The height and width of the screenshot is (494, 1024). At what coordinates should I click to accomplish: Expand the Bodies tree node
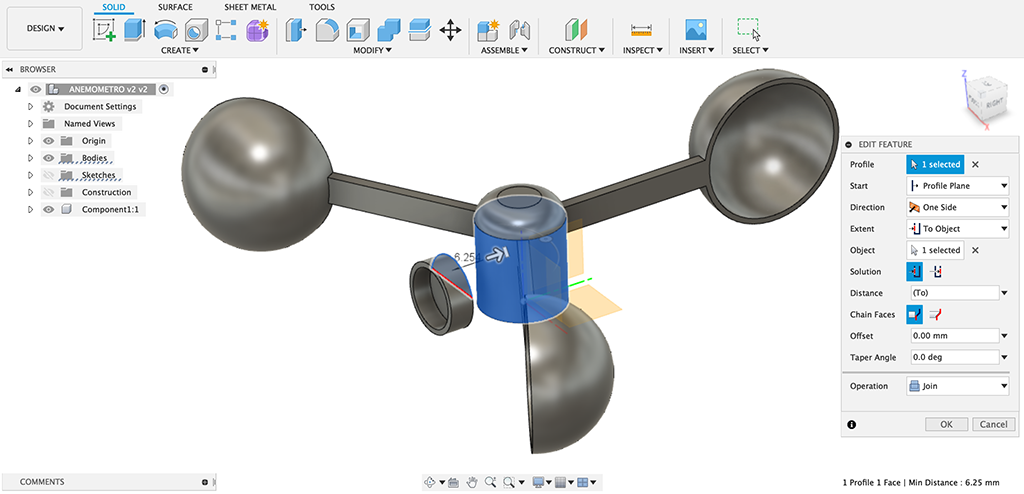tap(30, 158)
